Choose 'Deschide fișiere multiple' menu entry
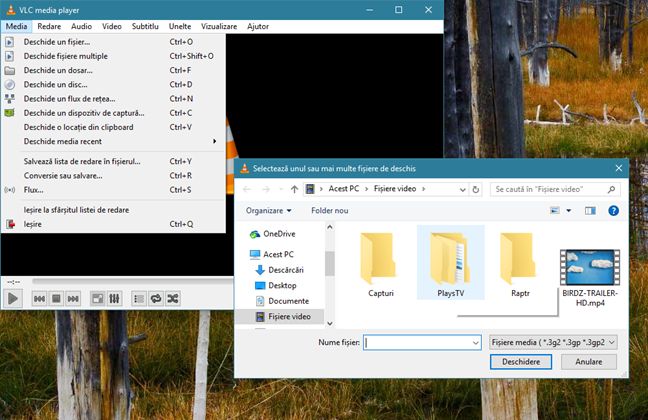 [x=113, y=56]
